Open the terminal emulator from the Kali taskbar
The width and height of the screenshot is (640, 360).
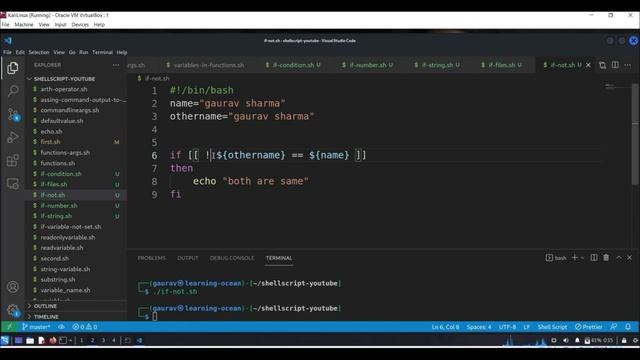[x=63, y=340]
